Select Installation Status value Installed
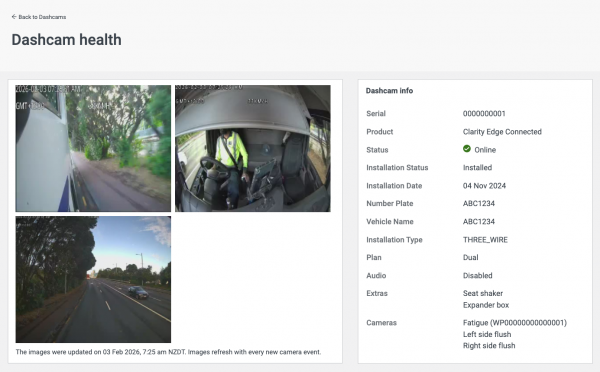 477,168
